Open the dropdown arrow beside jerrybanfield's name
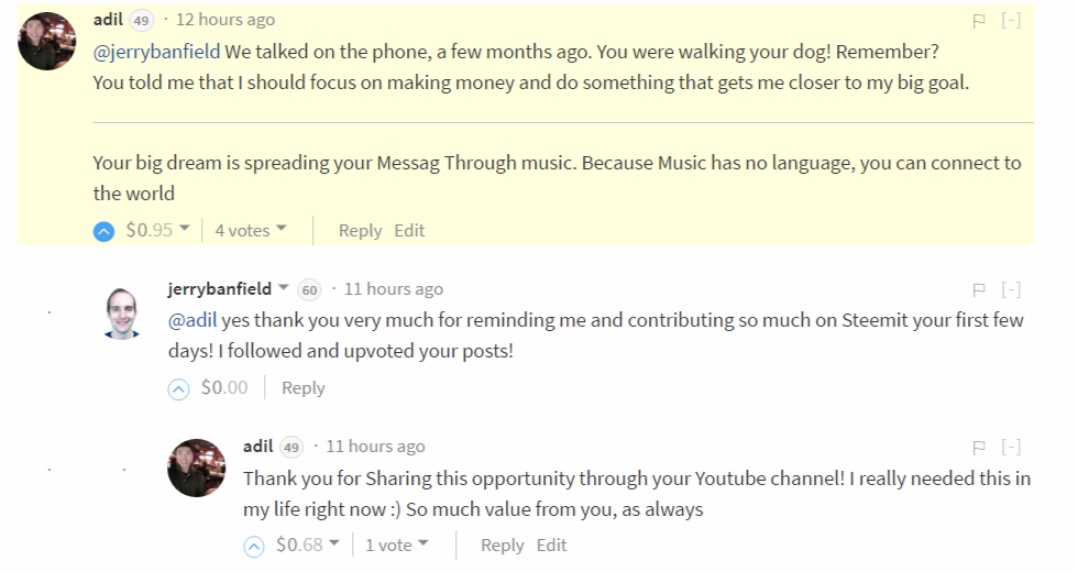 (284, 289)
